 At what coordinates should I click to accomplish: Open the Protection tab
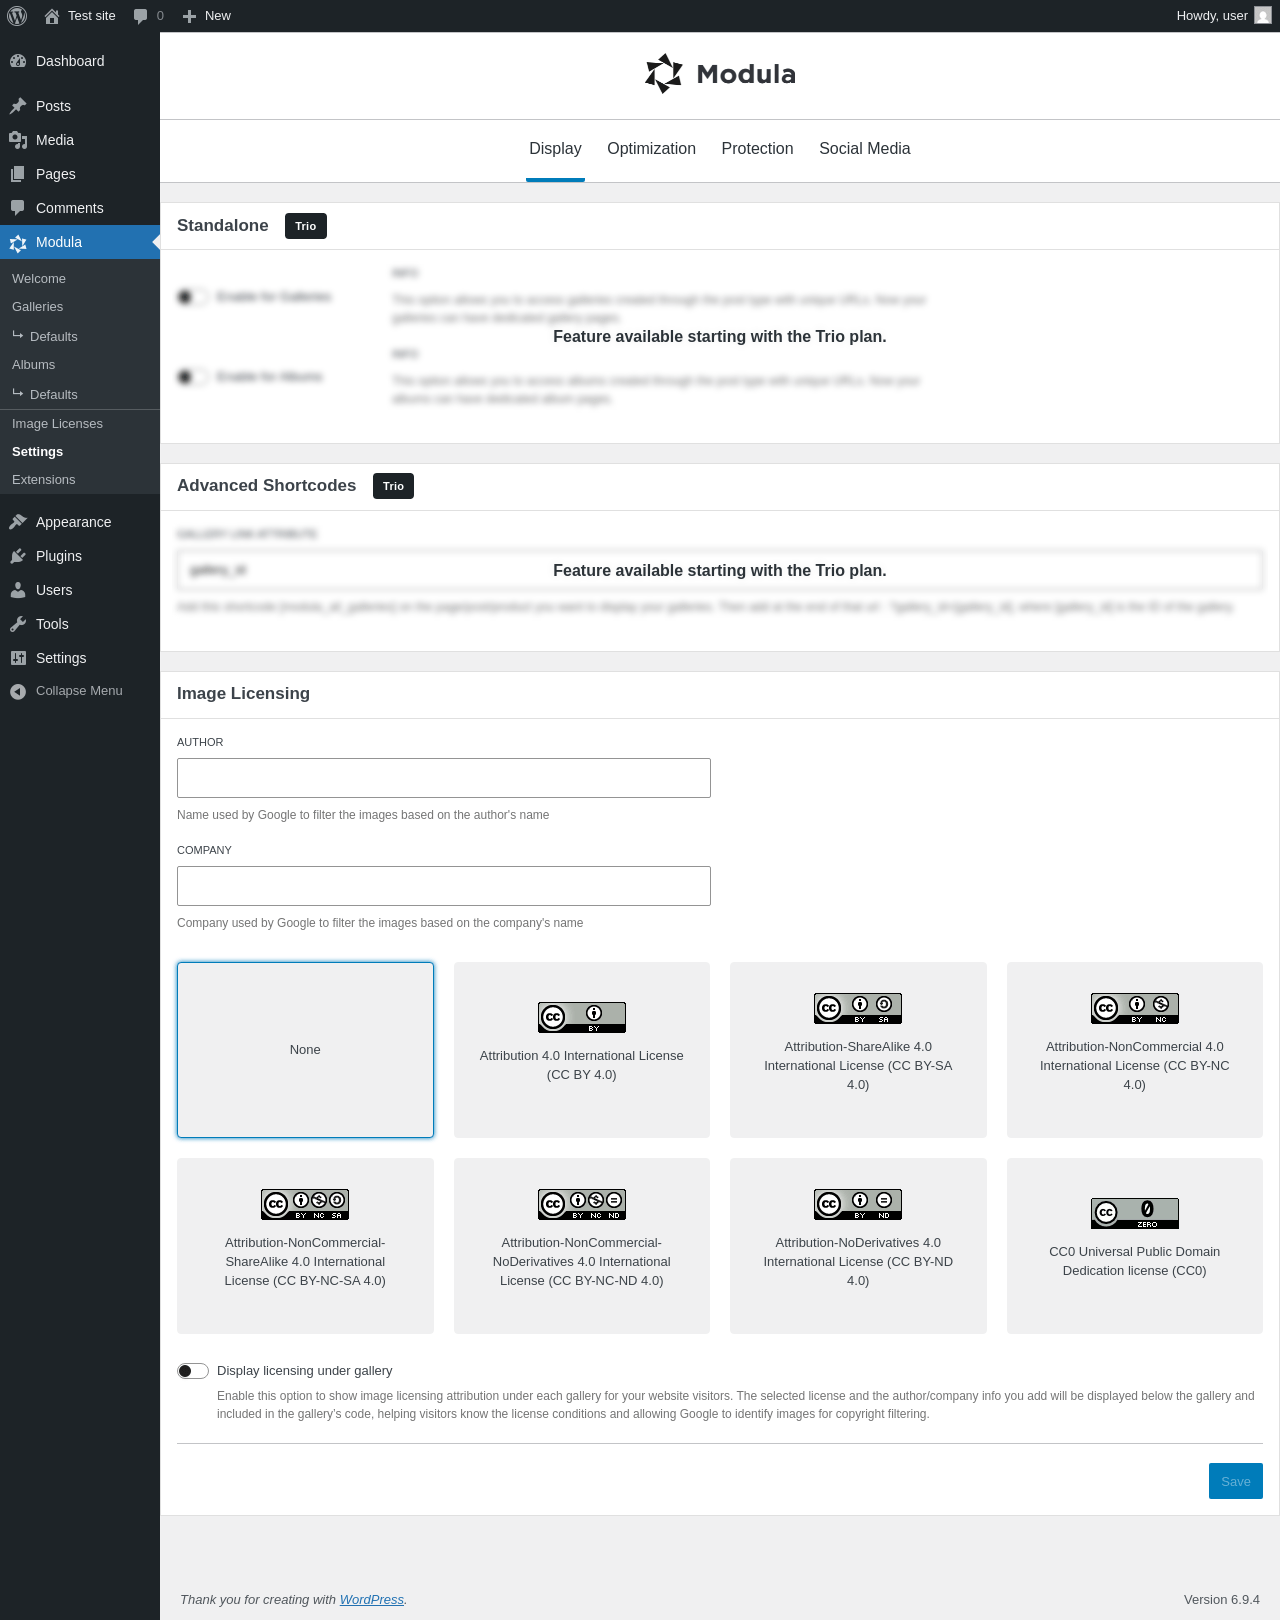(x=758, y=149)
